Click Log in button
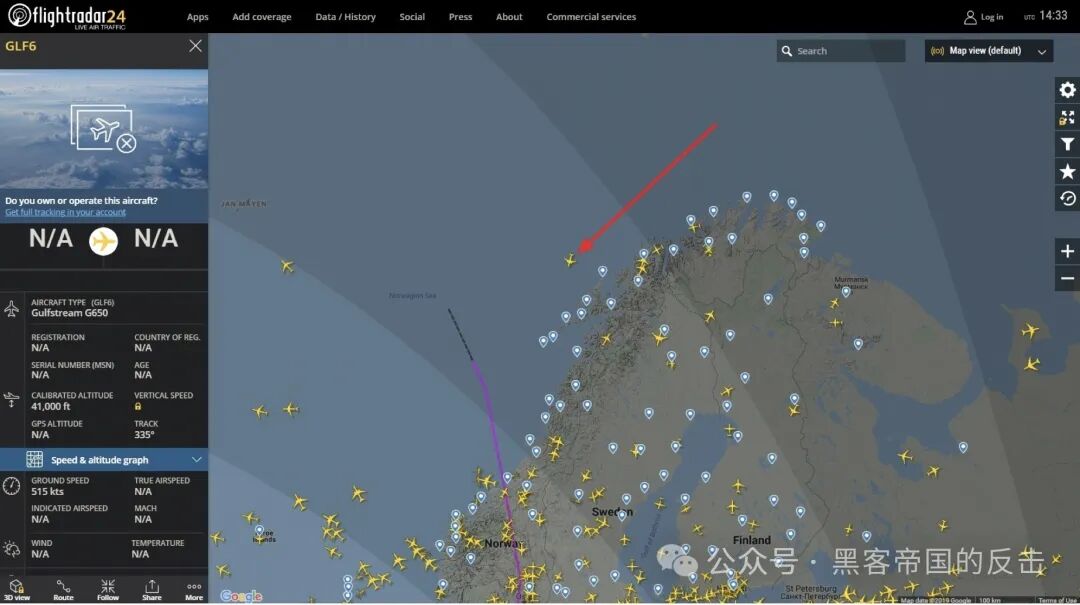 (x=984, y=17)
